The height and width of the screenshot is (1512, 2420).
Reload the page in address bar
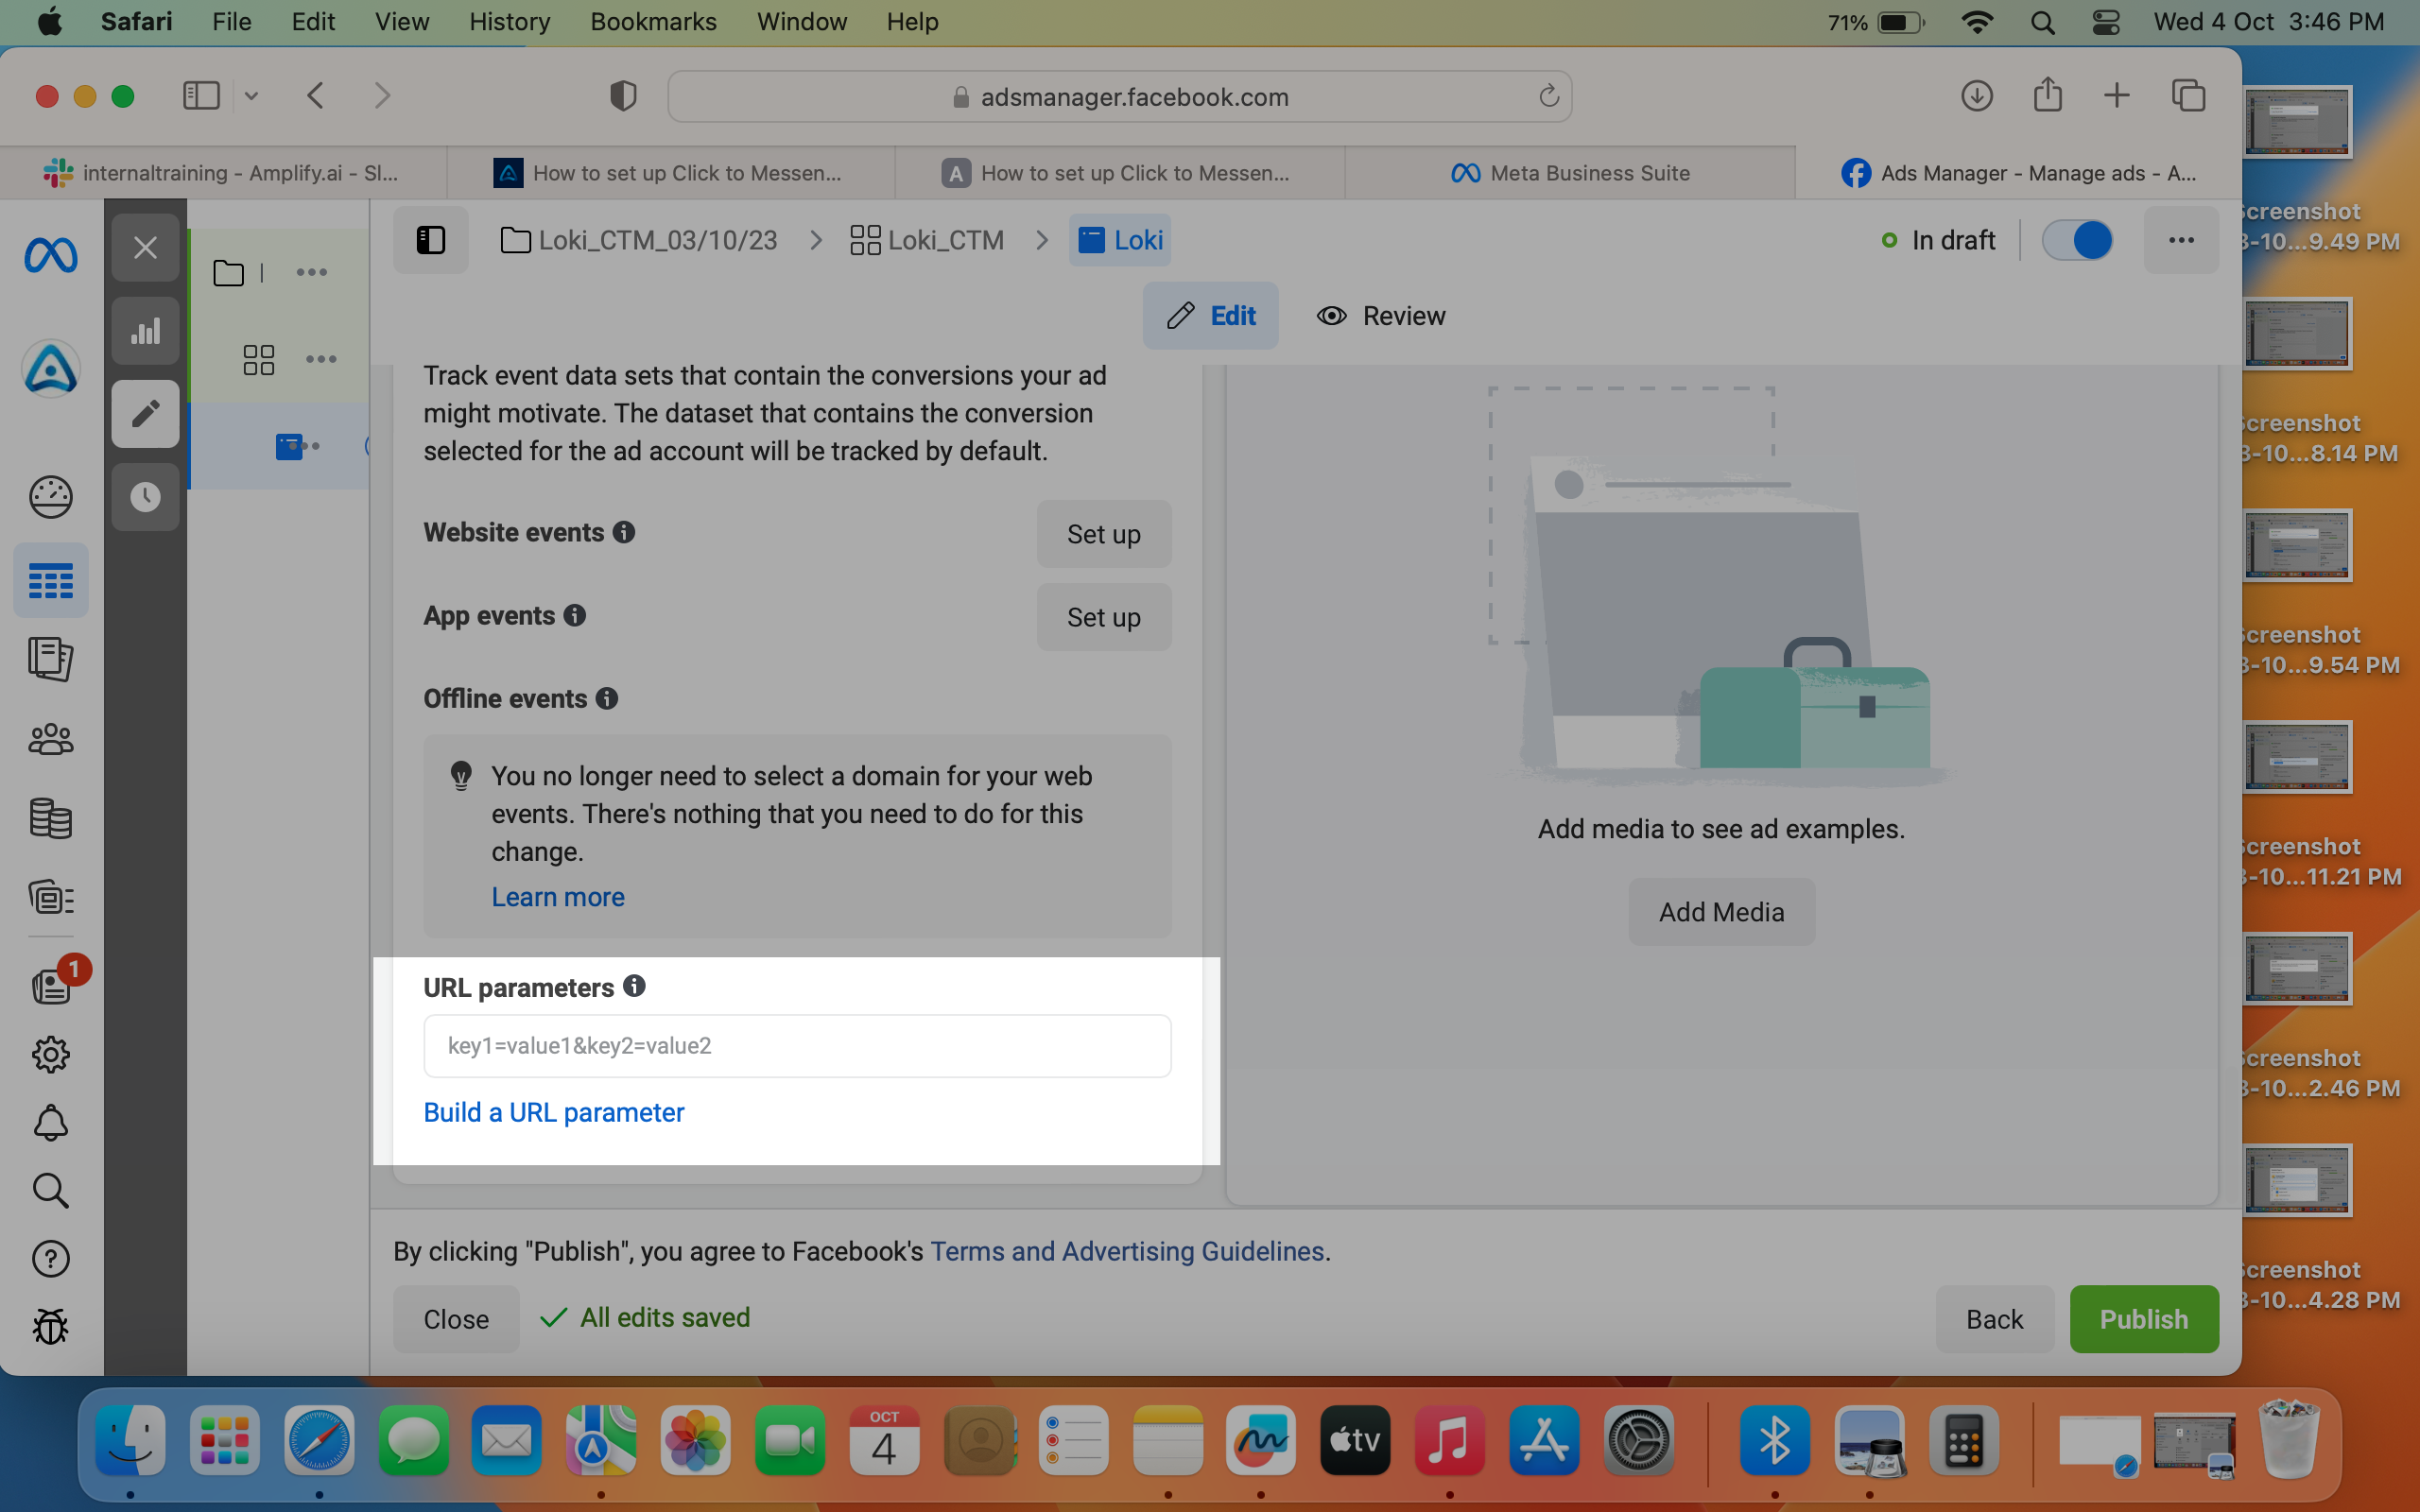1549,96
